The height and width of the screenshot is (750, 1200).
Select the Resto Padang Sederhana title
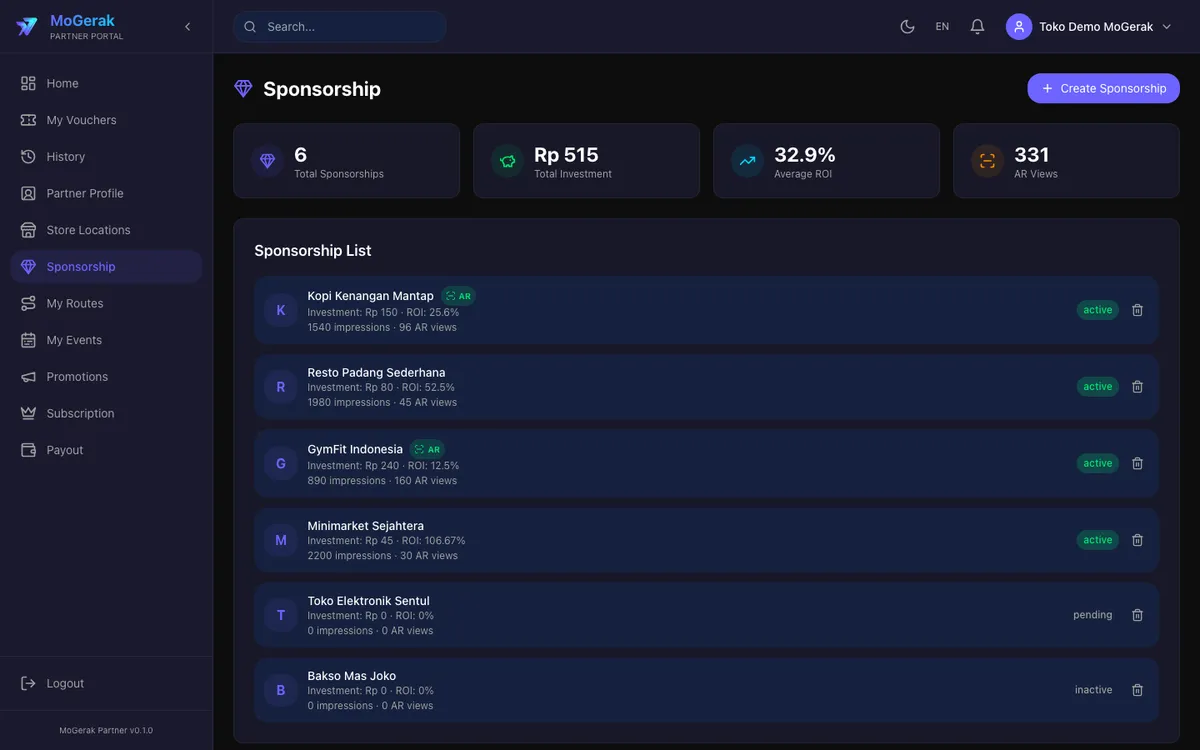click(376, 372)
